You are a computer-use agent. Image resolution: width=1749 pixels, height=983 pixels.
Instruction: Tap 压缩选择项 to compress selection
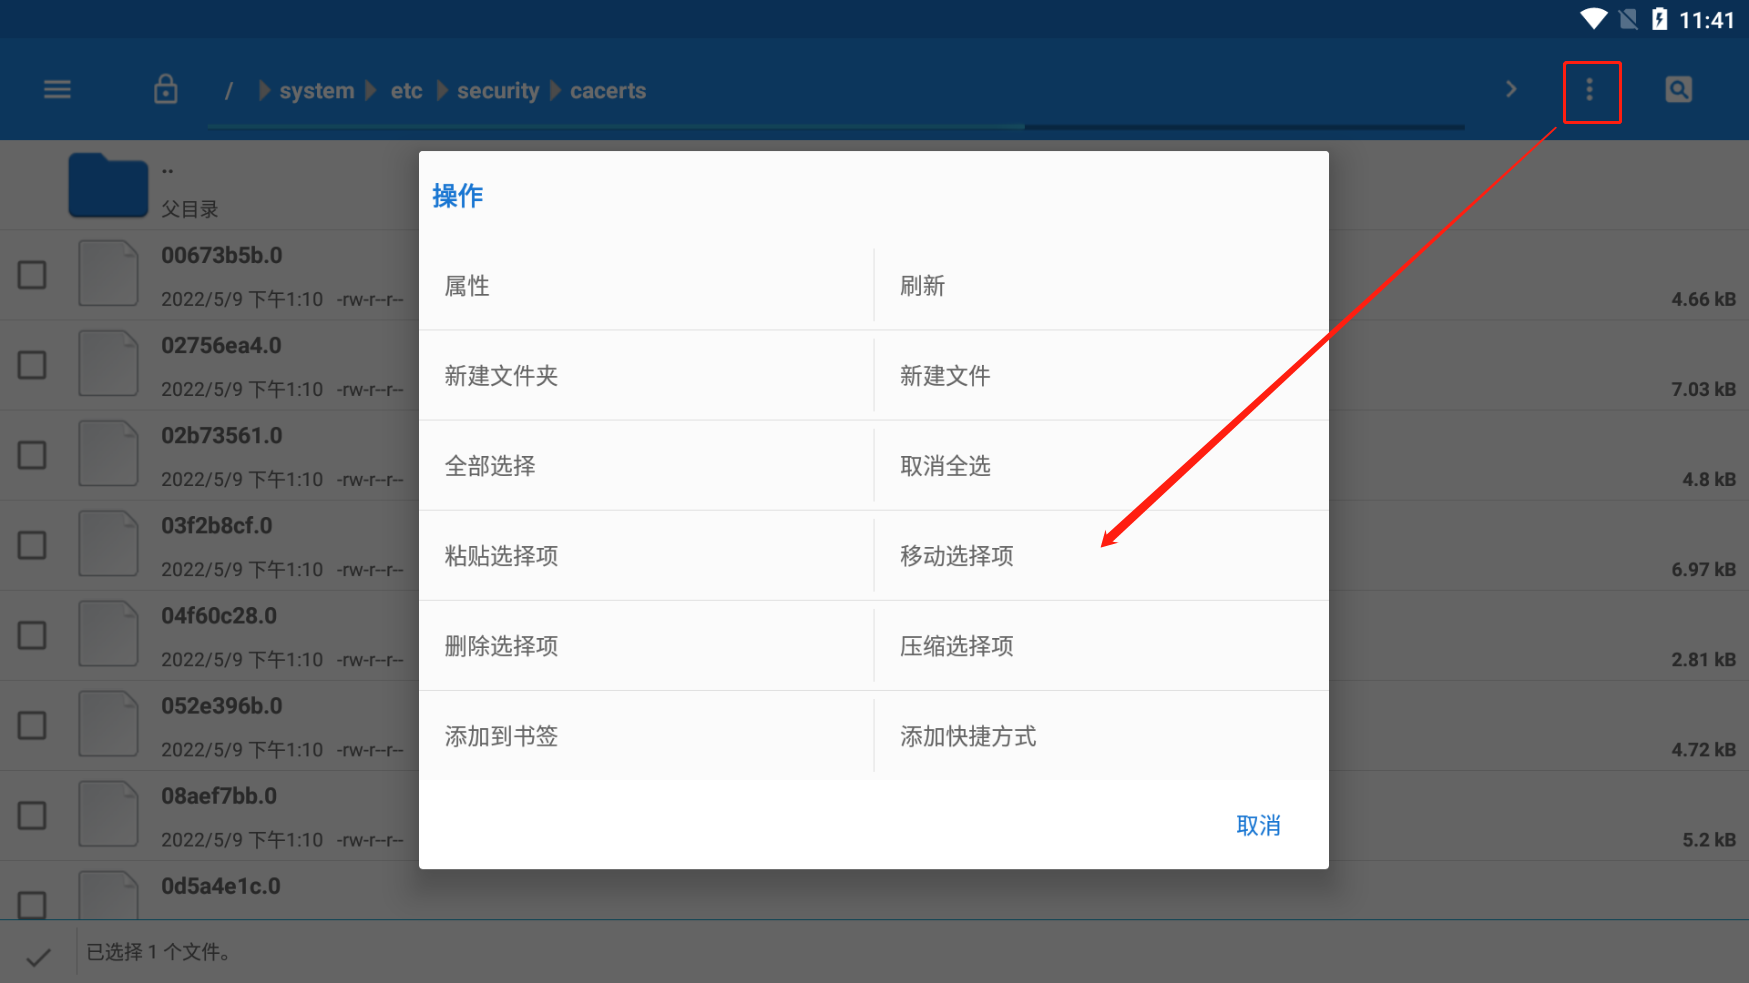(957, 646)
